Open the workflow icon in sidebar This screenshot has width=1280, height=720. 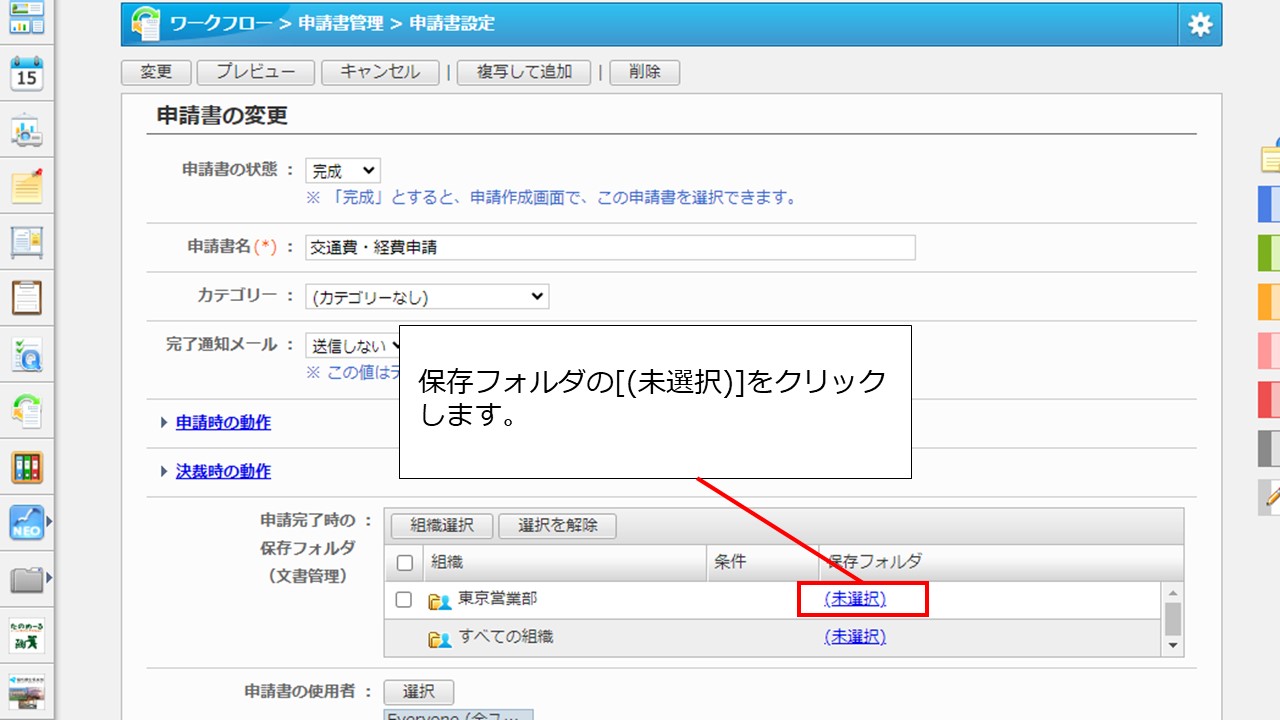coord(27,410)
